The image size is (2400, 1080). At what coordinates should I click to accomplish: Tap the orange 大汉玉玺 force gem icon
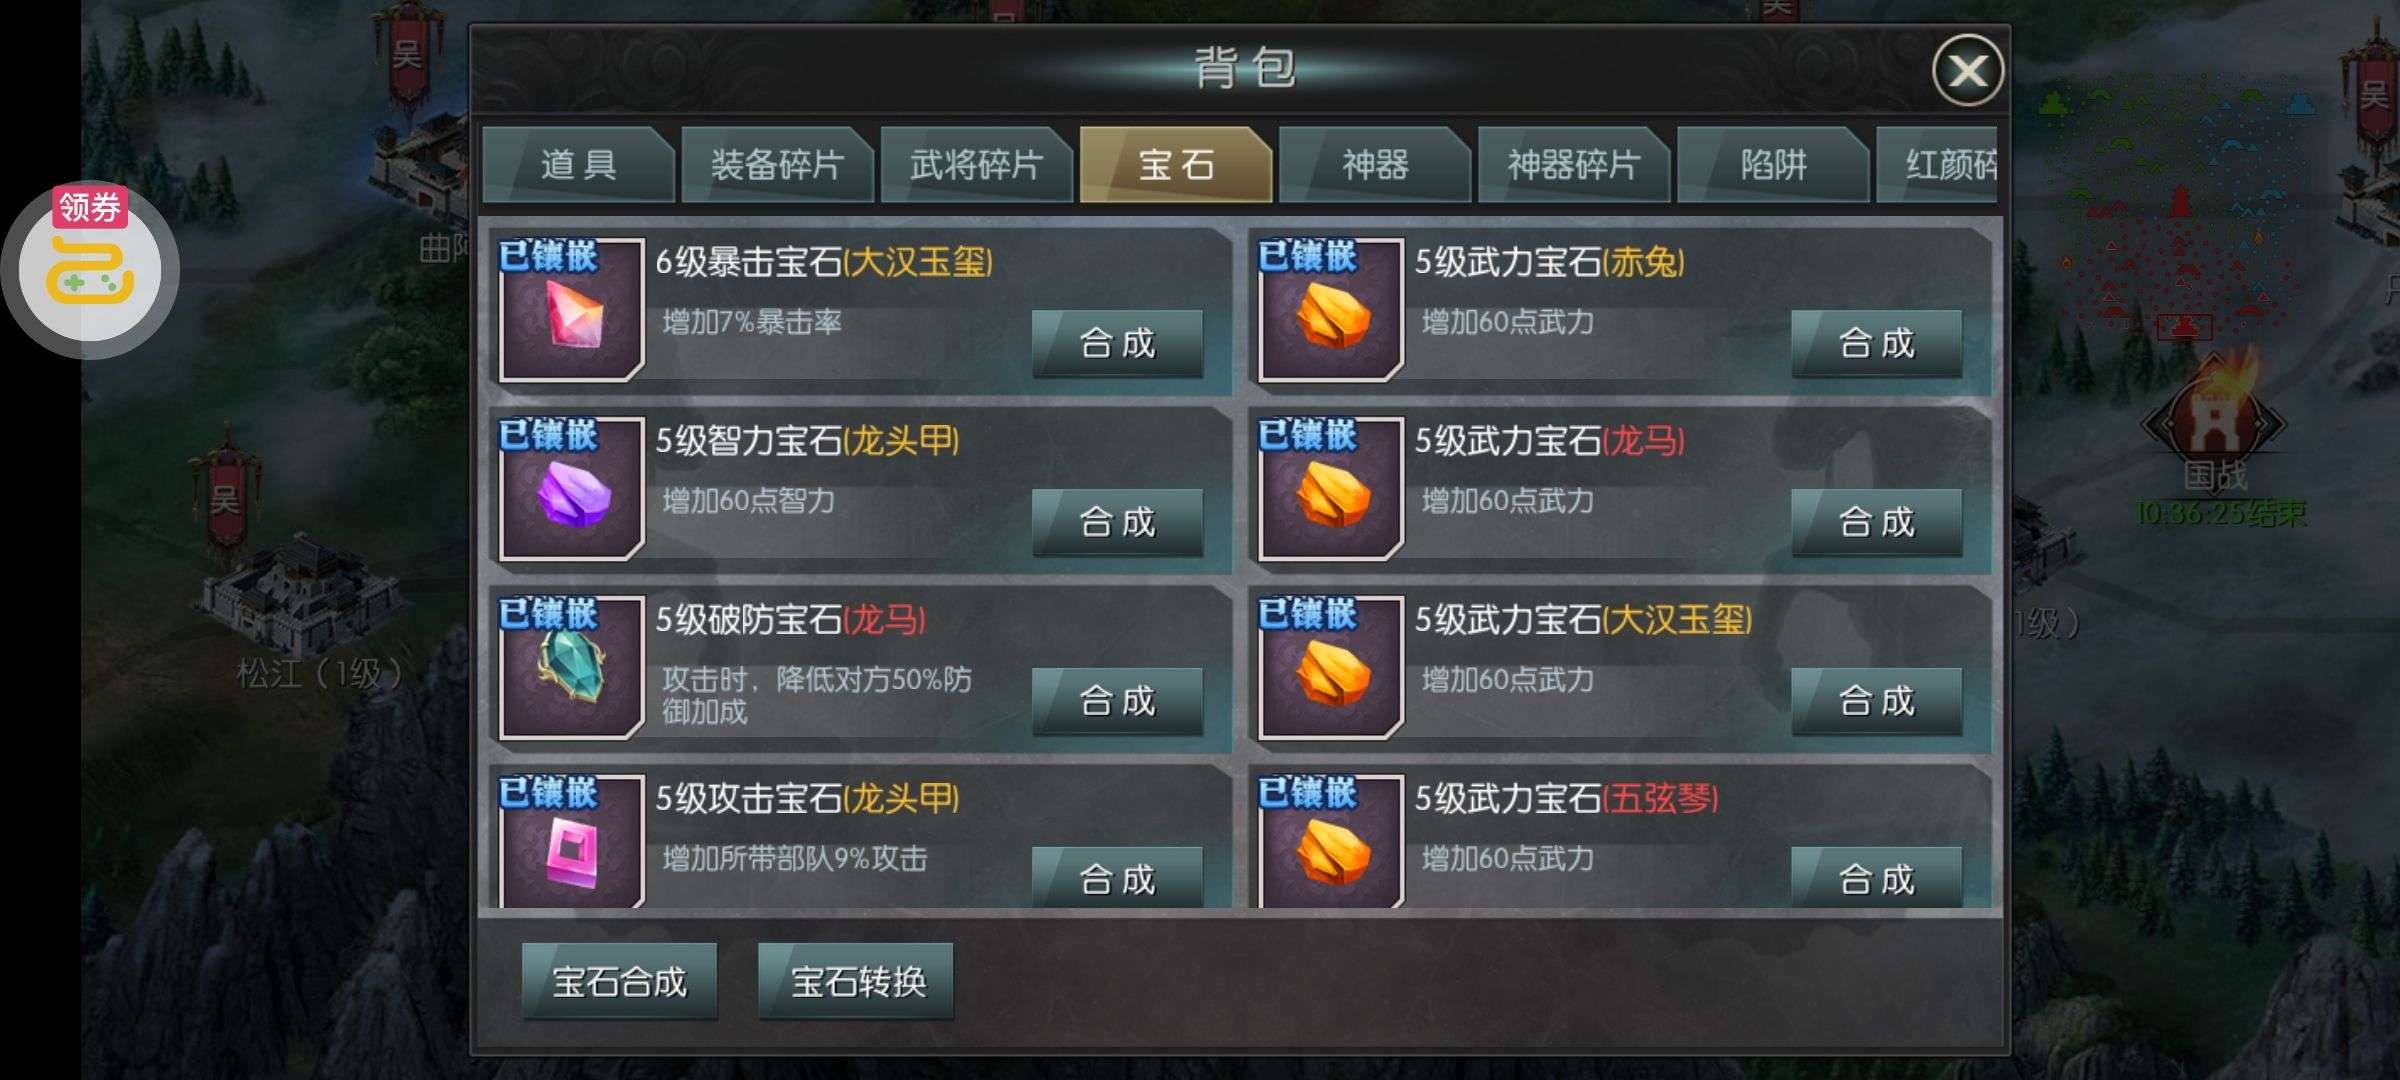pos(1331,668)
